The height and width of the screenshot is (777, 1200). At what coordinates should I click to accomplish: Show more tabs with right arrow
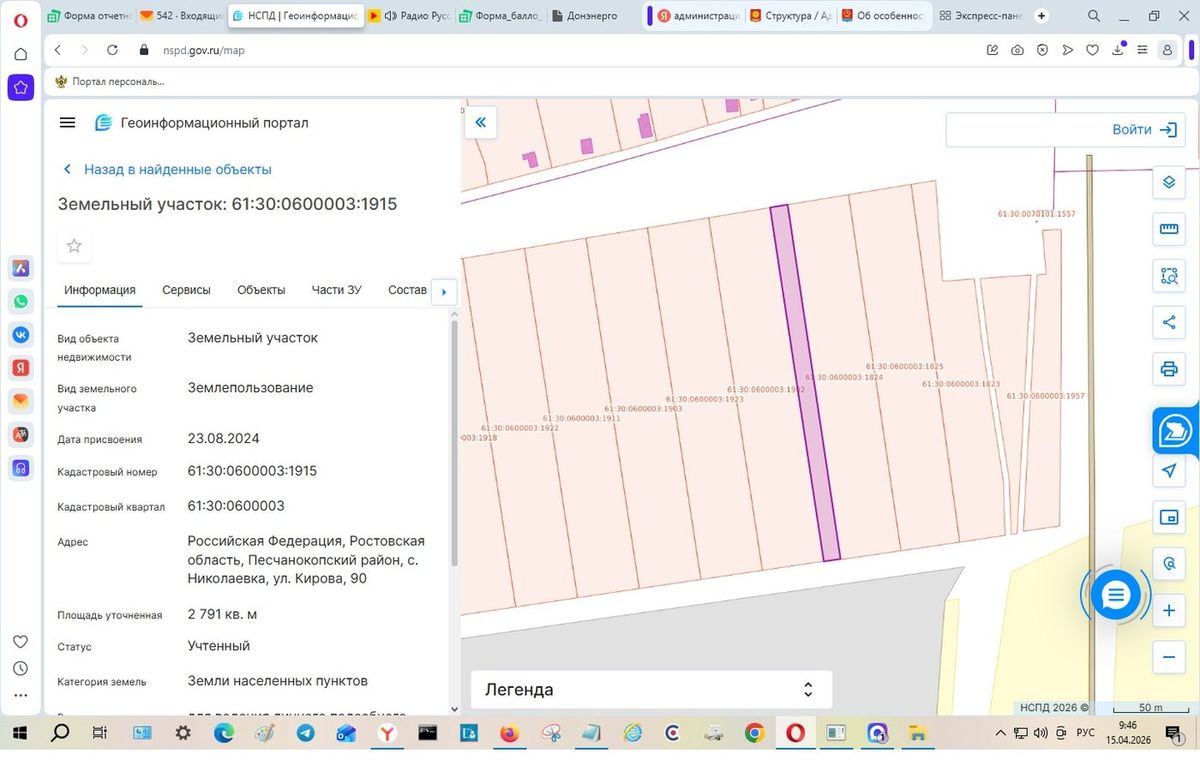pos(444,292)
